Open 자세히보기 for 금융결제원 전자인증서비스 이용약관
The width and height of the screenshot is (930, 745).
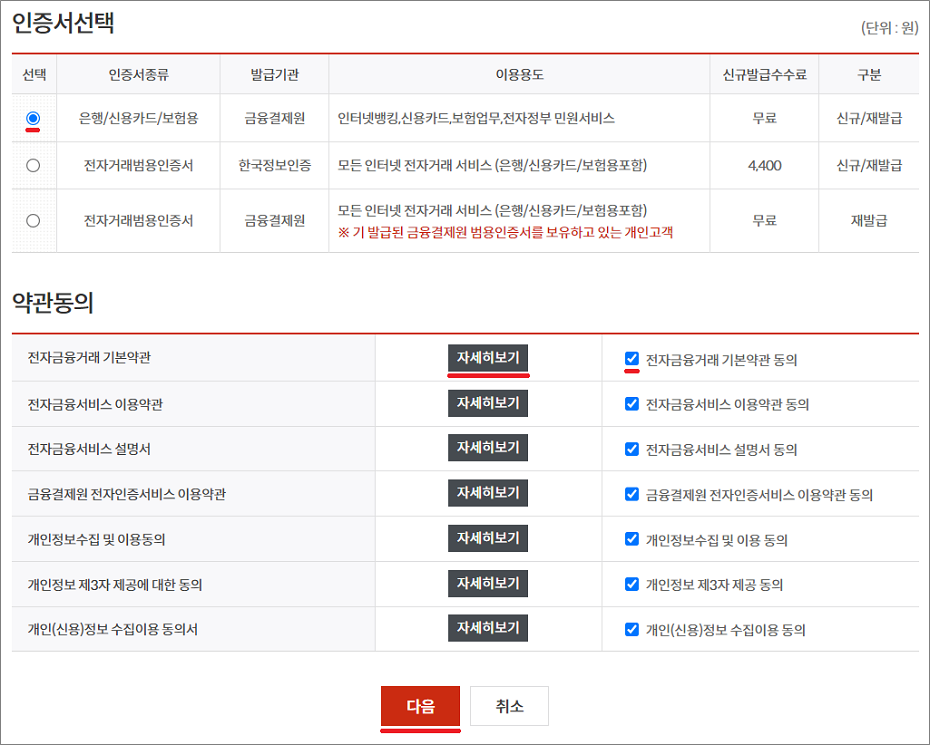[488, 493]
